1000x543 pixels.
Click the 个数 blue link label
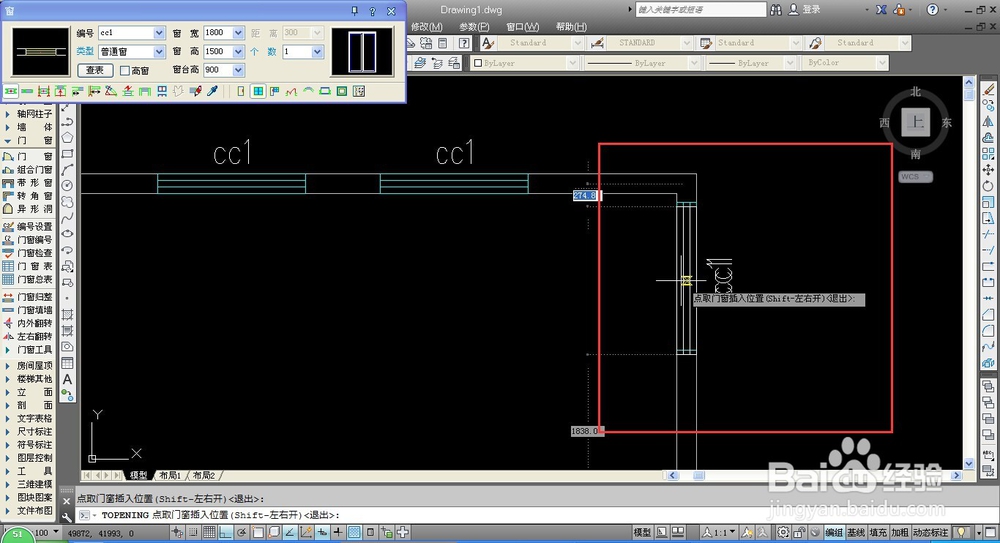(x=263, y=52)
